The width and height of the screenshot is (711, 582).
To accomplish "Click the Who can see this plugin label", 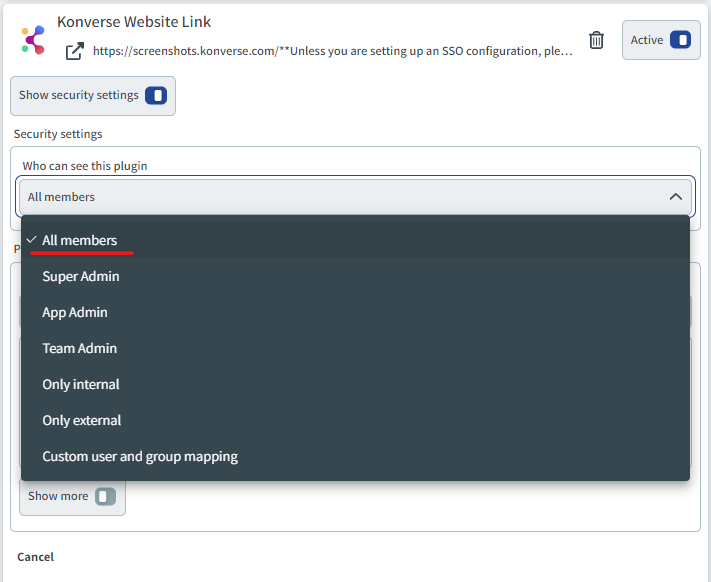I will coord(85,166).
